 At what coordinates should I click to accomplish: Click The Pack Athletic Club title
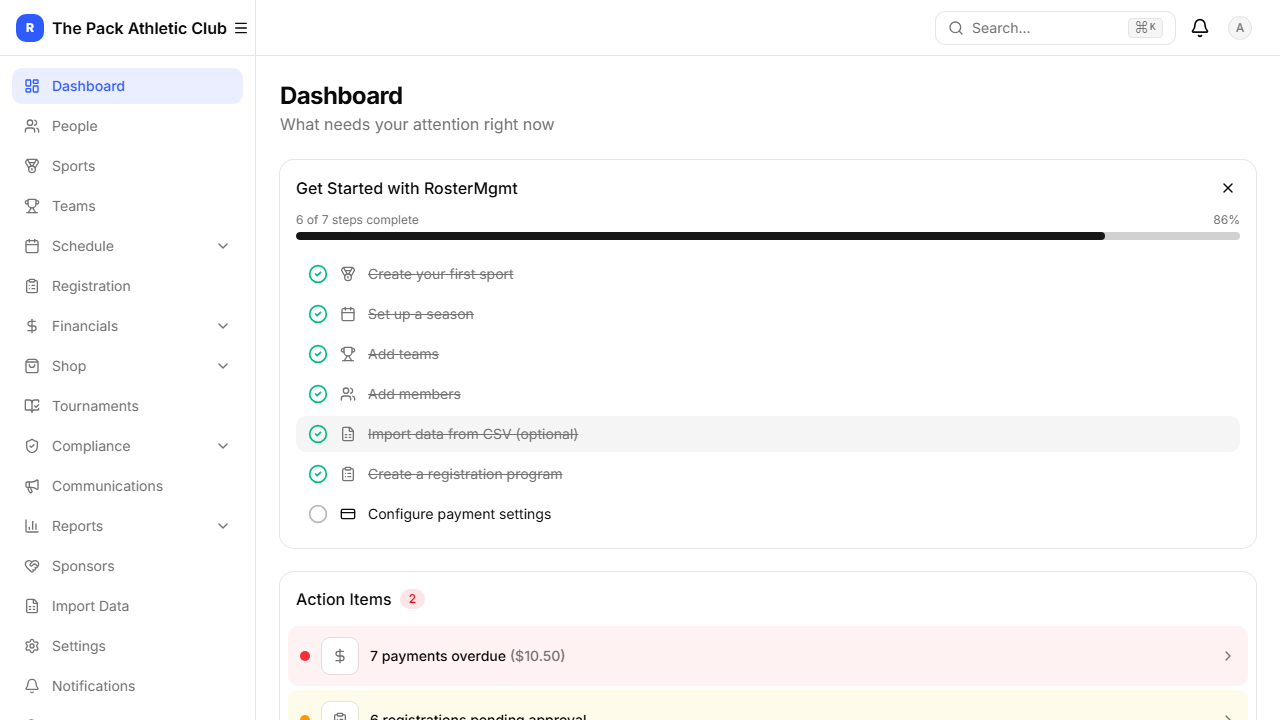click(139, 28)
